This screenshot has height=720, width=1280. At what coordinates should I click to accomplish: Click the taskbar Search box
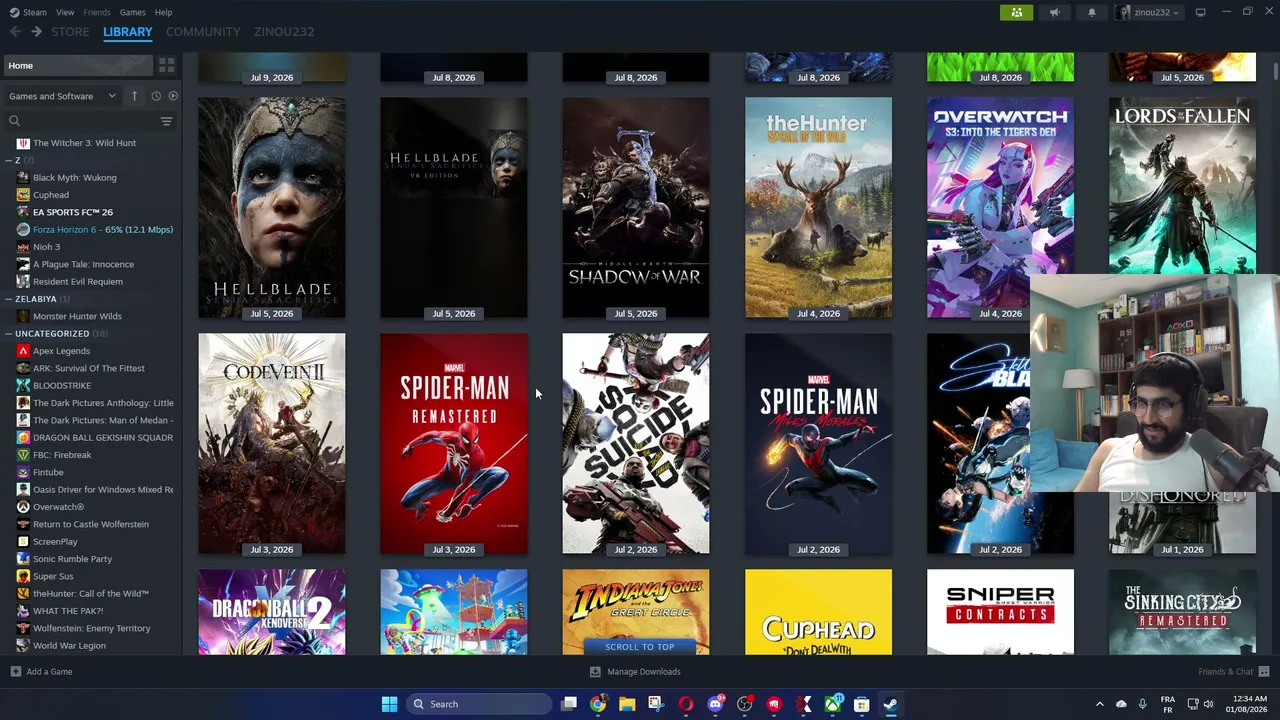pyautogui.click(x=480, y=704)
